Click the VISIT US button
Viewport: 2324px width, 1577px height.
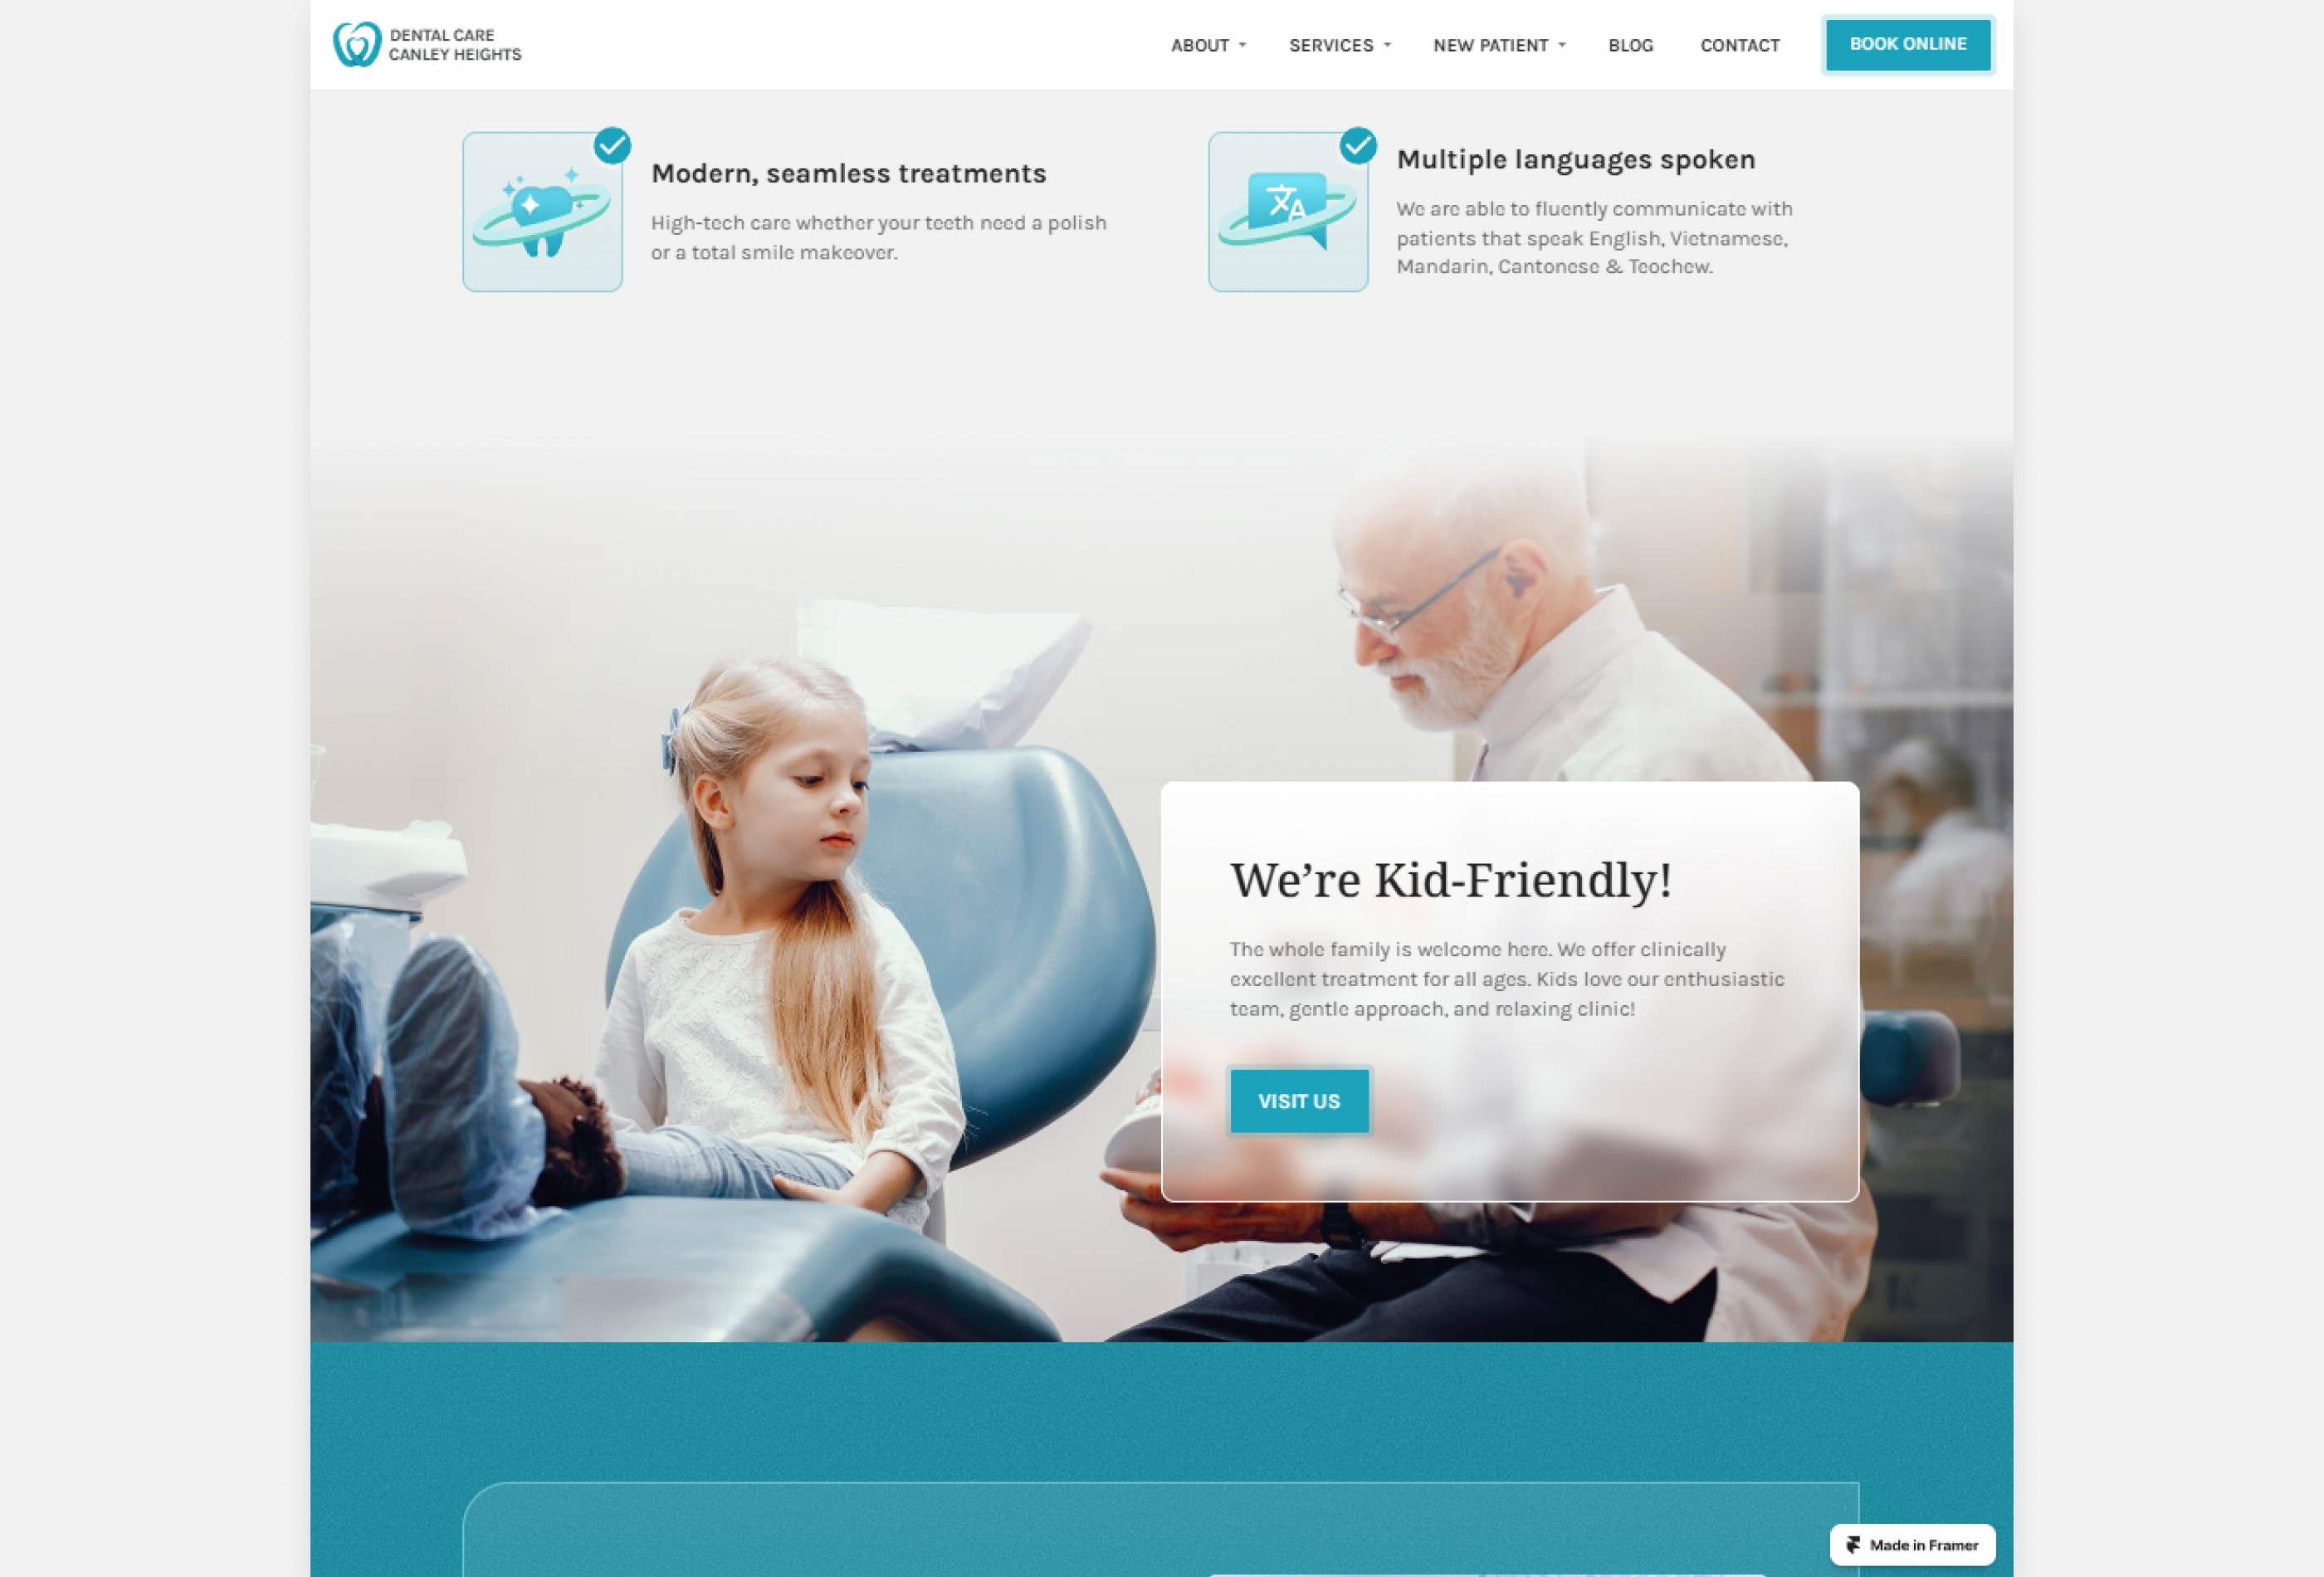[x=1298, y=1100]
